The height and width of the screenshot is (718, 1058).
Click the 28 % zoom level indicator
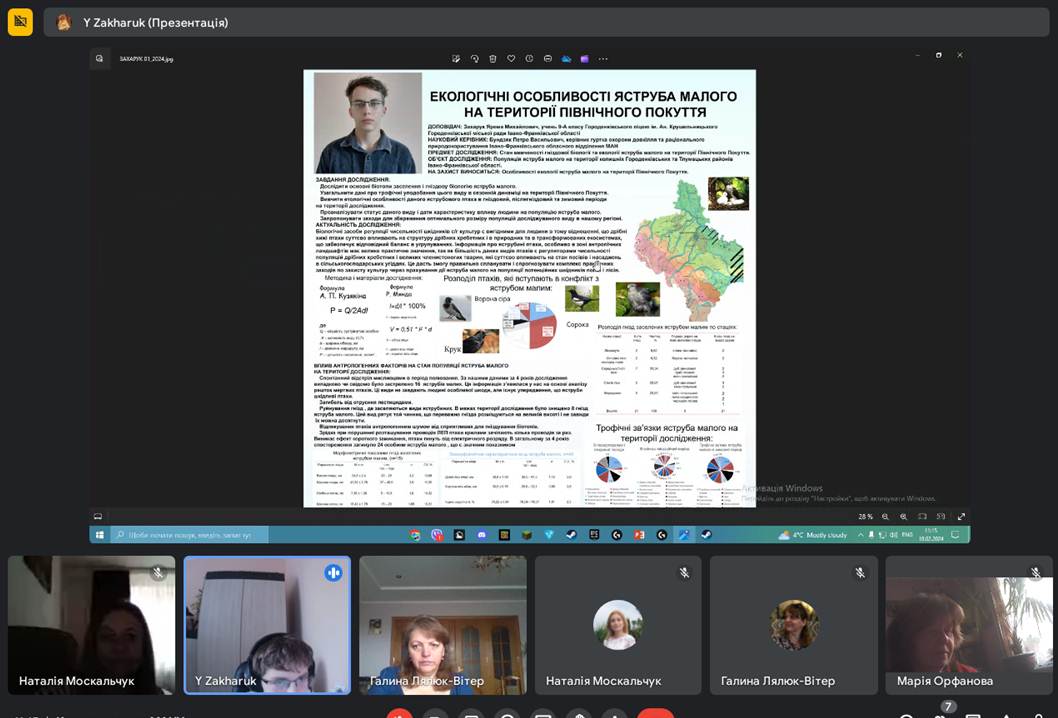coord(865,516)
